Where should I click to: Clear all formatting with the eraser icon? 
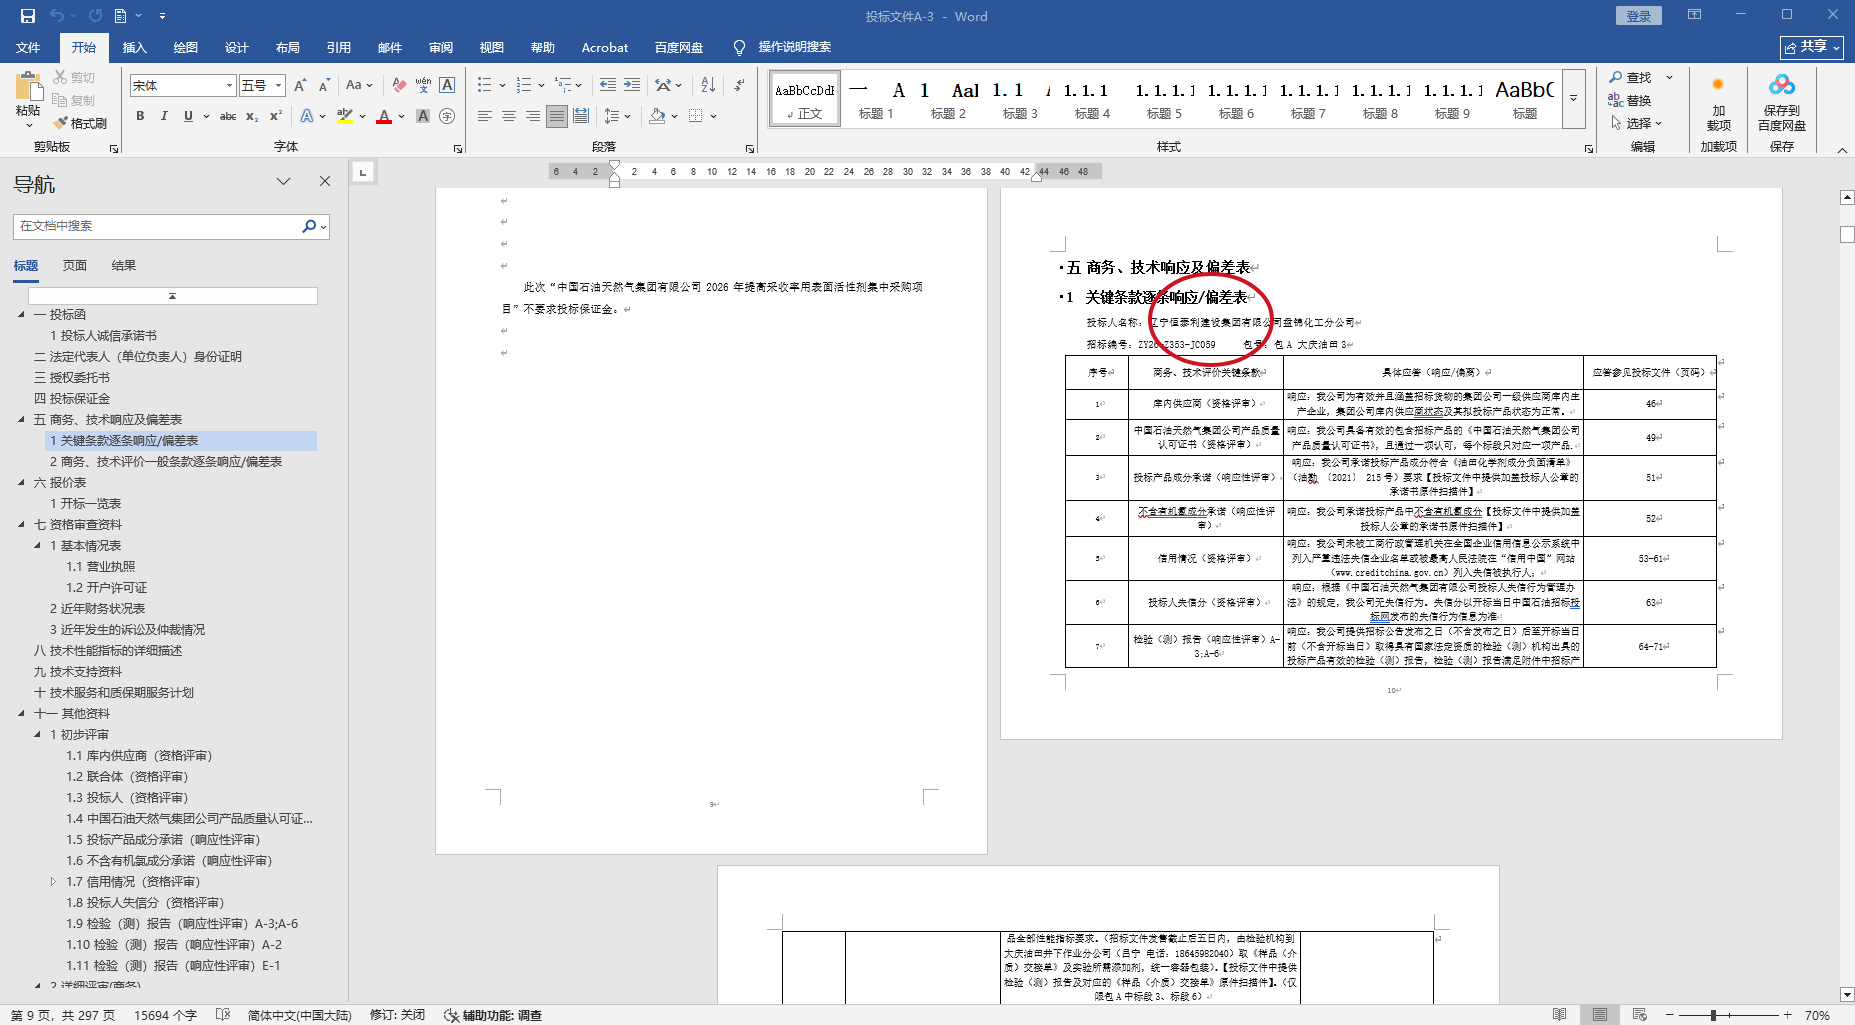point(399,85)
